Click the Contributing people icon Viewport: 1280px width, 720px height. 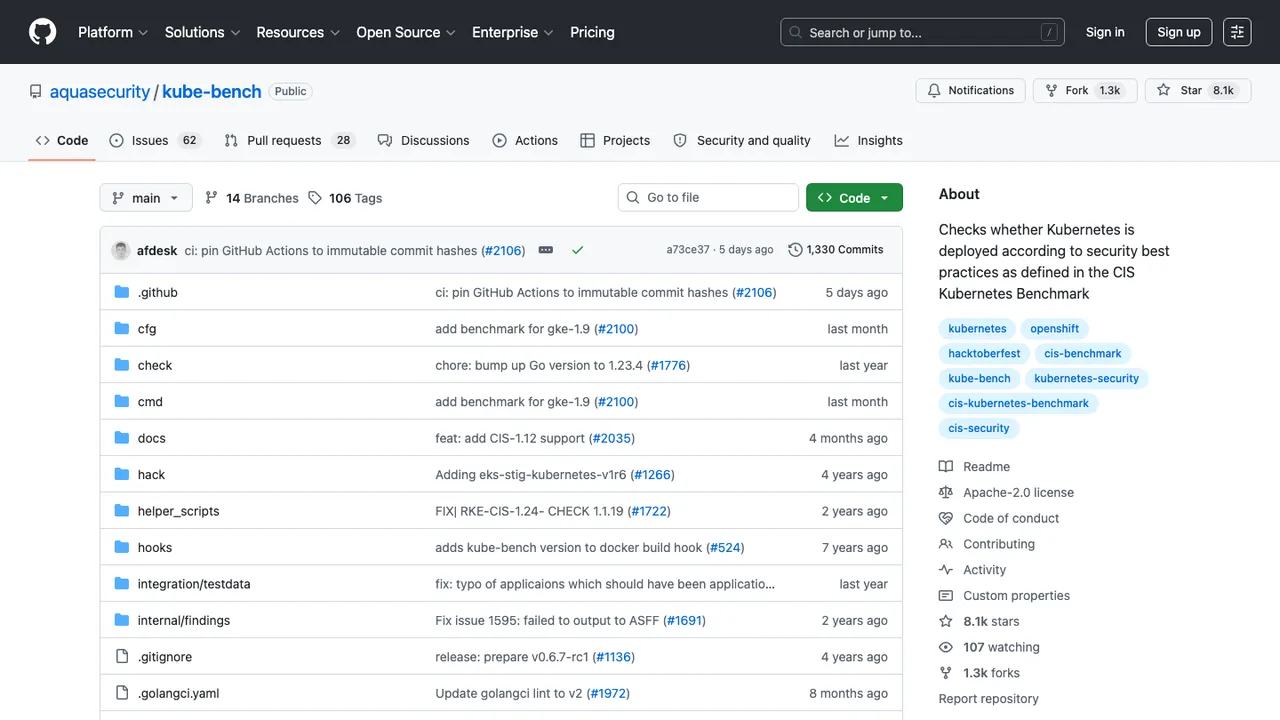[x=946, y=544]
